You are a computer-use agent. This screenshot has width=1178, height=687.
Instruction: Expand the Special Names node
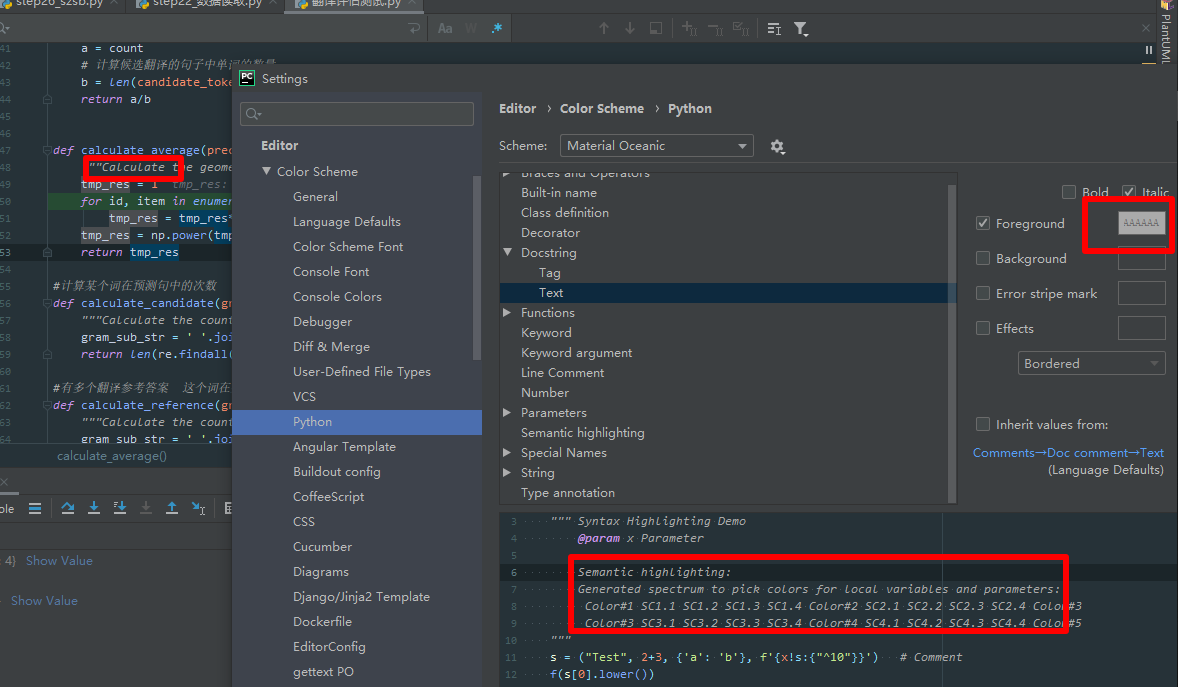[x=507, y=452]
